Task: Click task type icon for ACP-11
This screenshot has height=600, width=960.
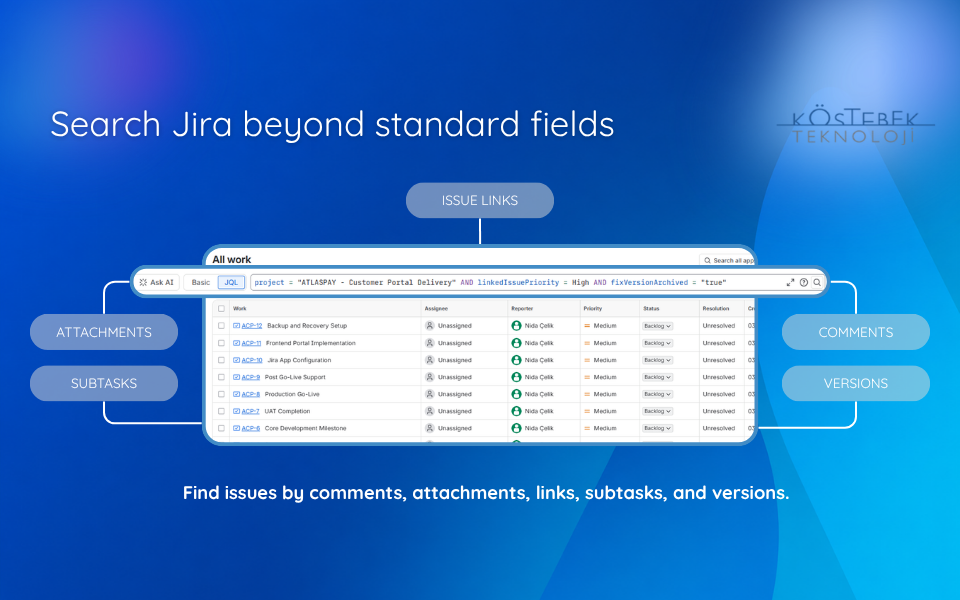Action: click(x=236, y=343)
